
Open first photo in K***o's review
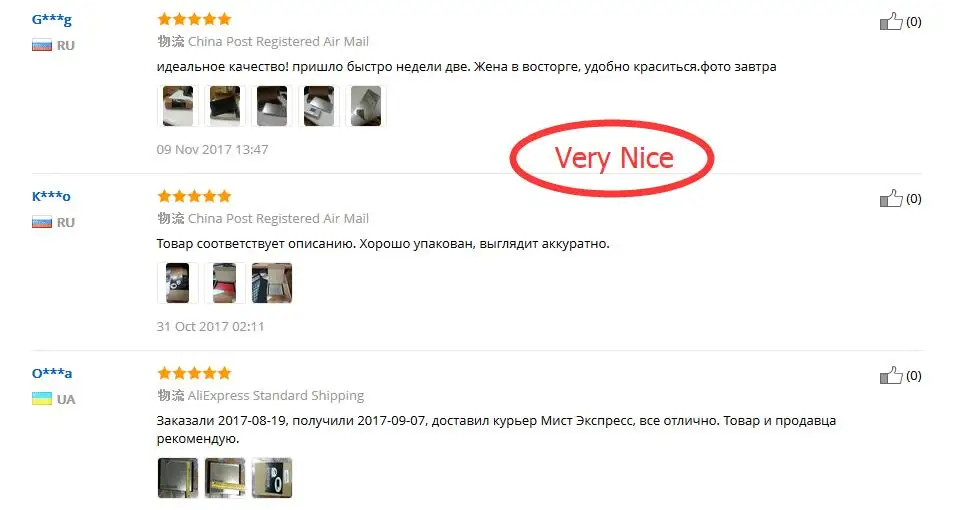click(178, 282)
